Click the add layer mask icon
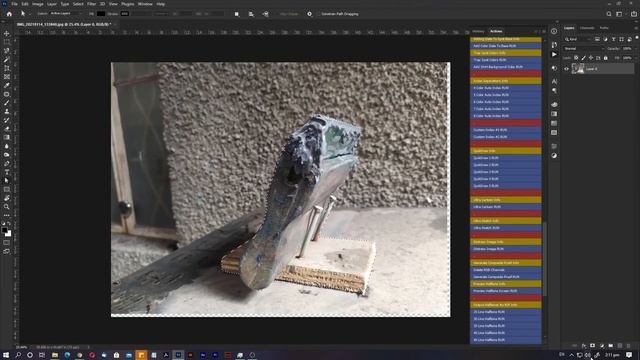 coord(593,346)
